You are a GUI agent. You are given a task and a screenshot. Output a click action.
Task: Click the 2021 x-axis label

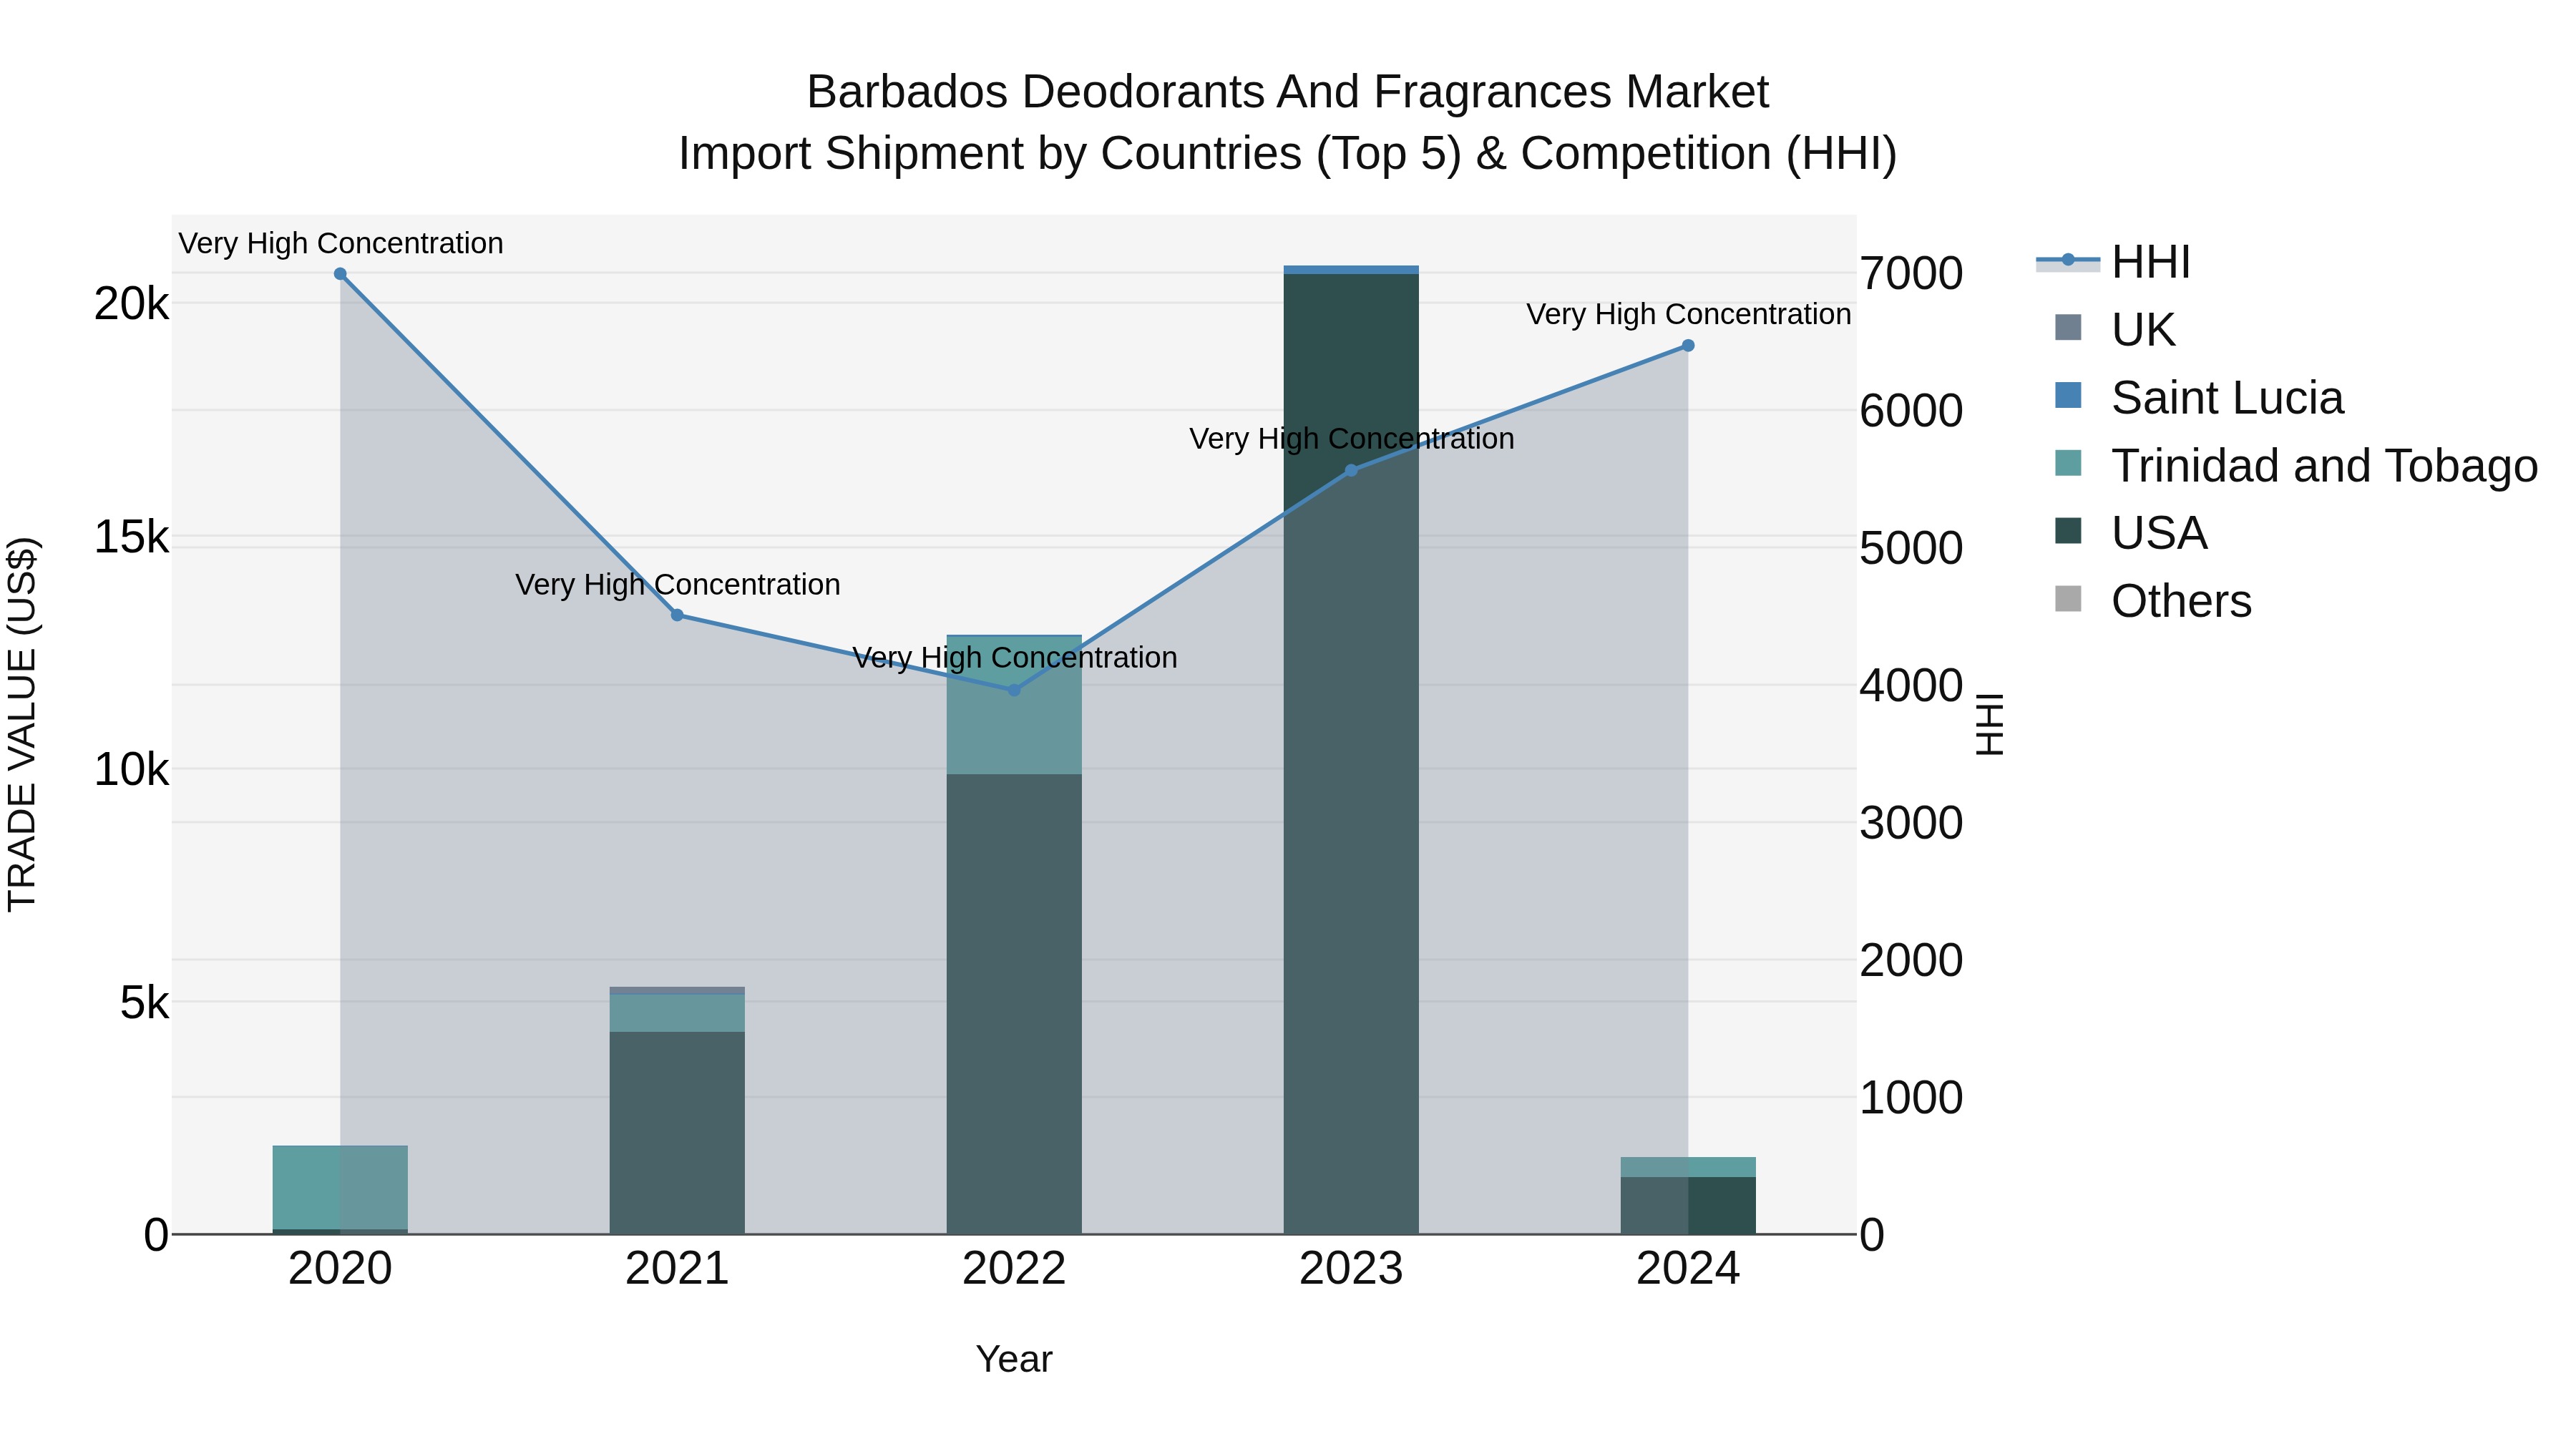click(677, 1269)
